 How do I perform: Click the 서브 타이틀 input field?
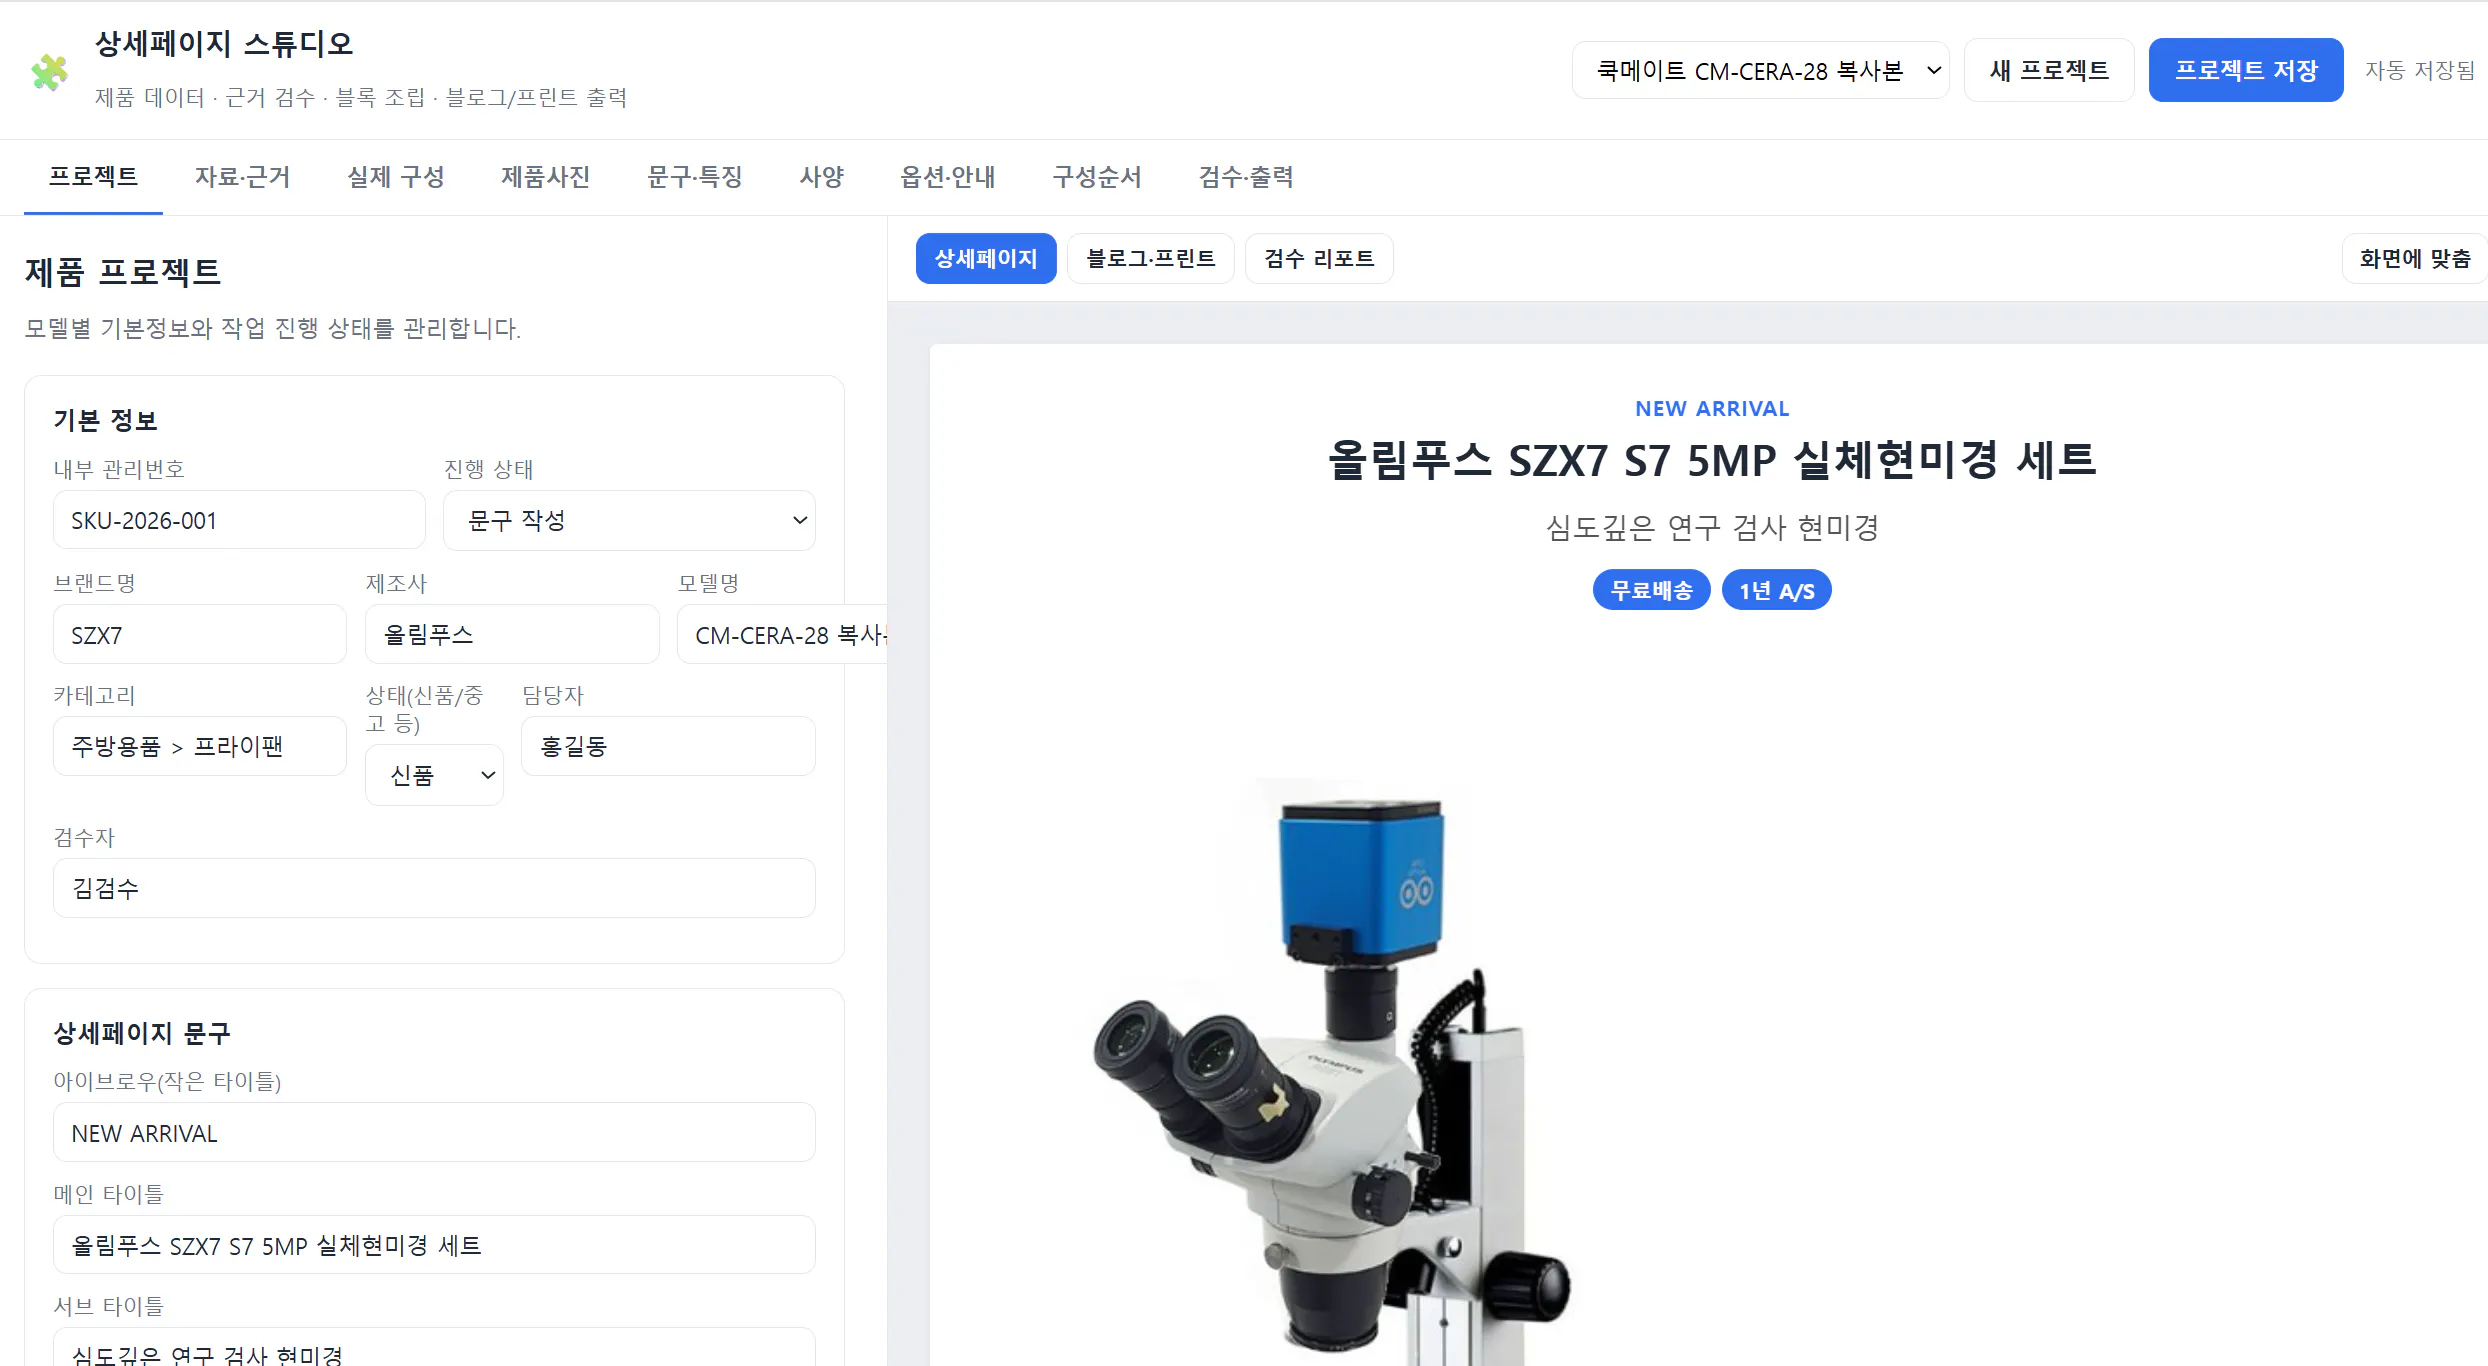434,1348
